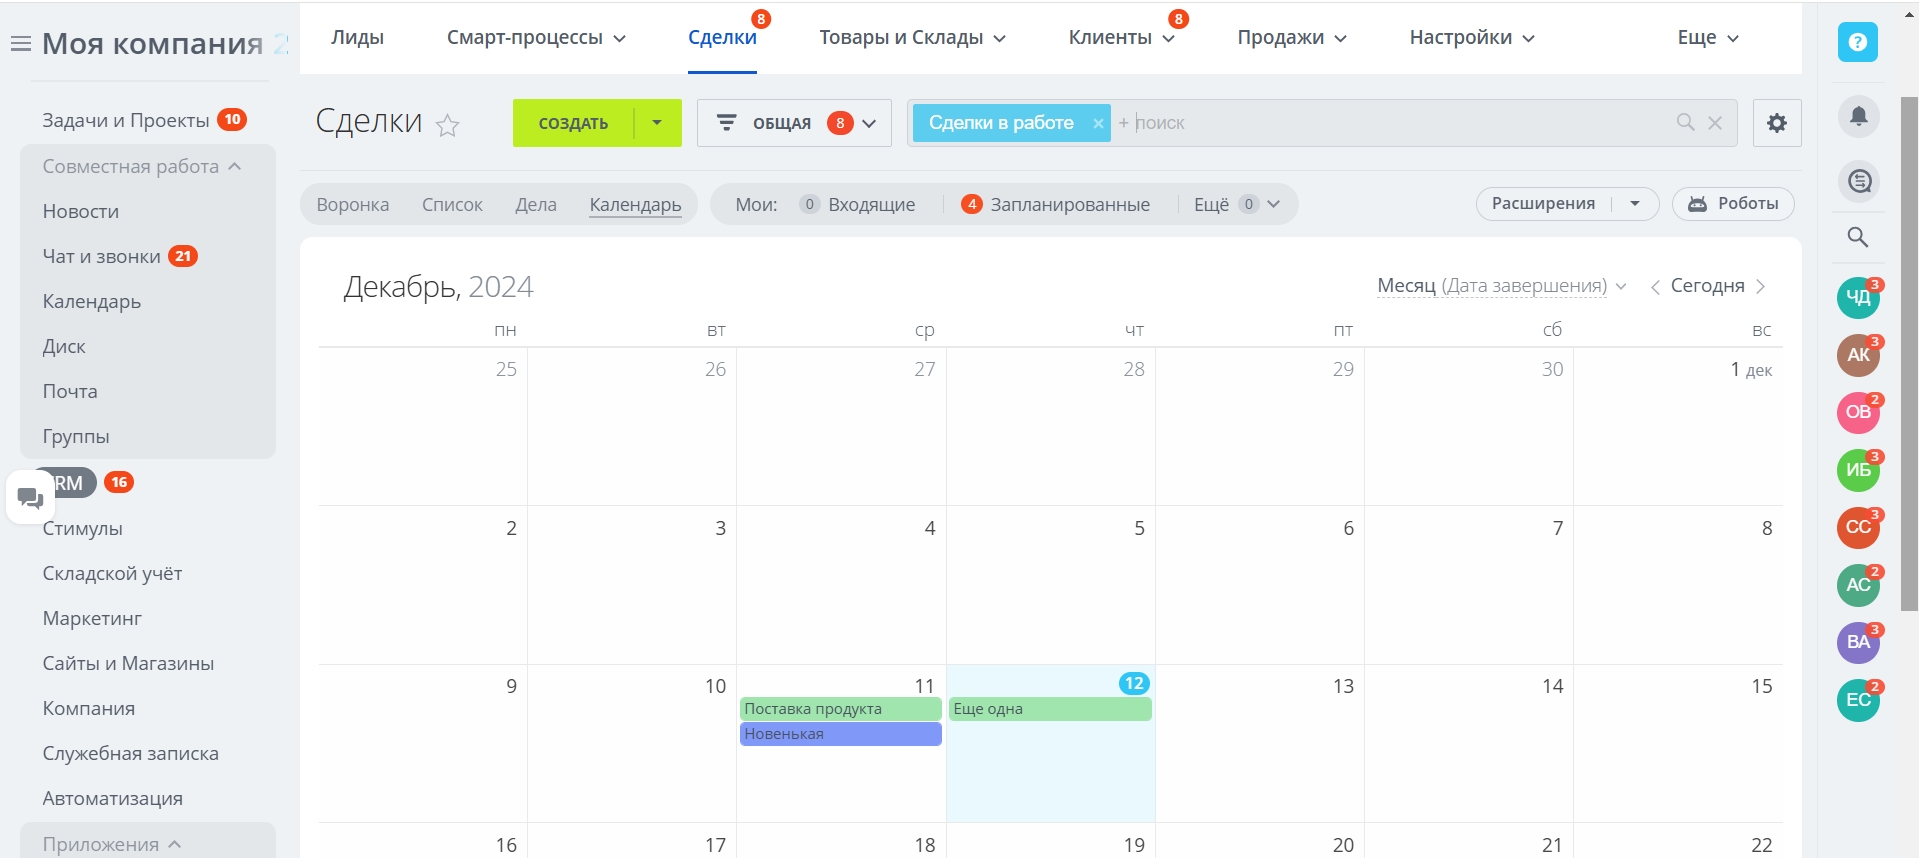Open the floating chat bubble widget
The height and width of the screenshot is (858, 1919).
click(x=30, y=497)
